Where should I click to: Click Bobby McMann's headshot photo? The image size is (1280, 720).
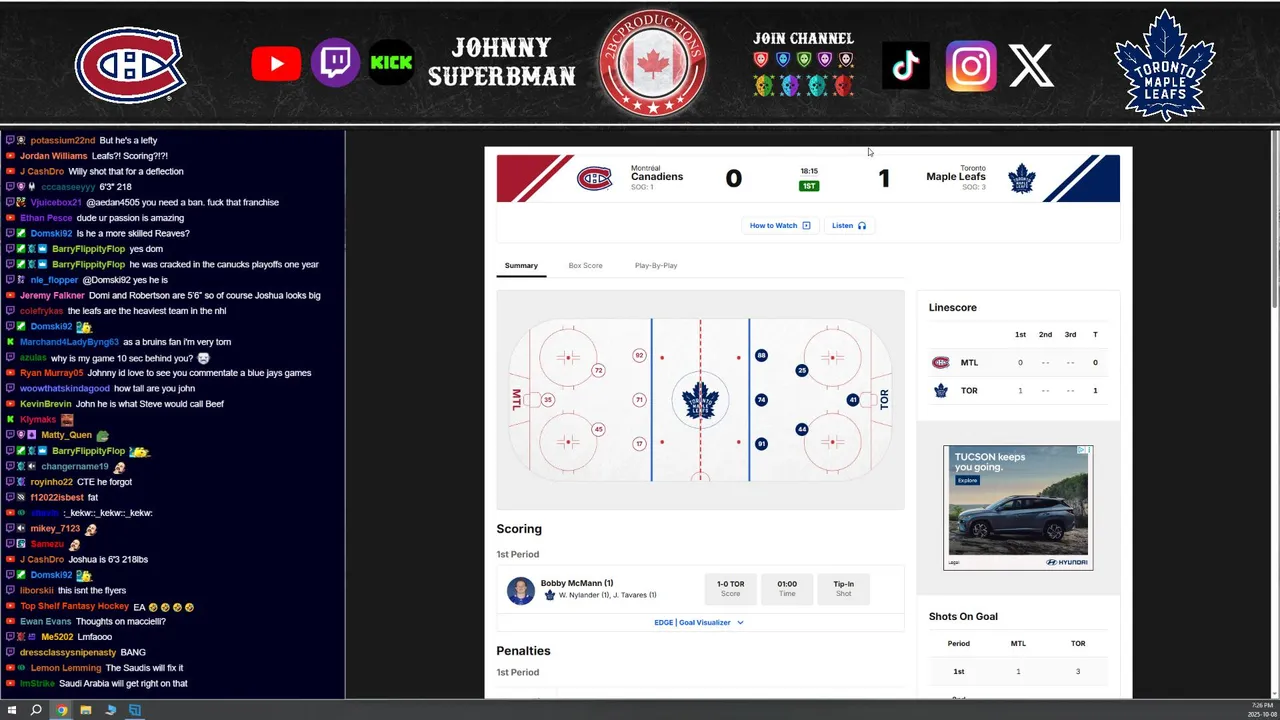pos(520,591)
